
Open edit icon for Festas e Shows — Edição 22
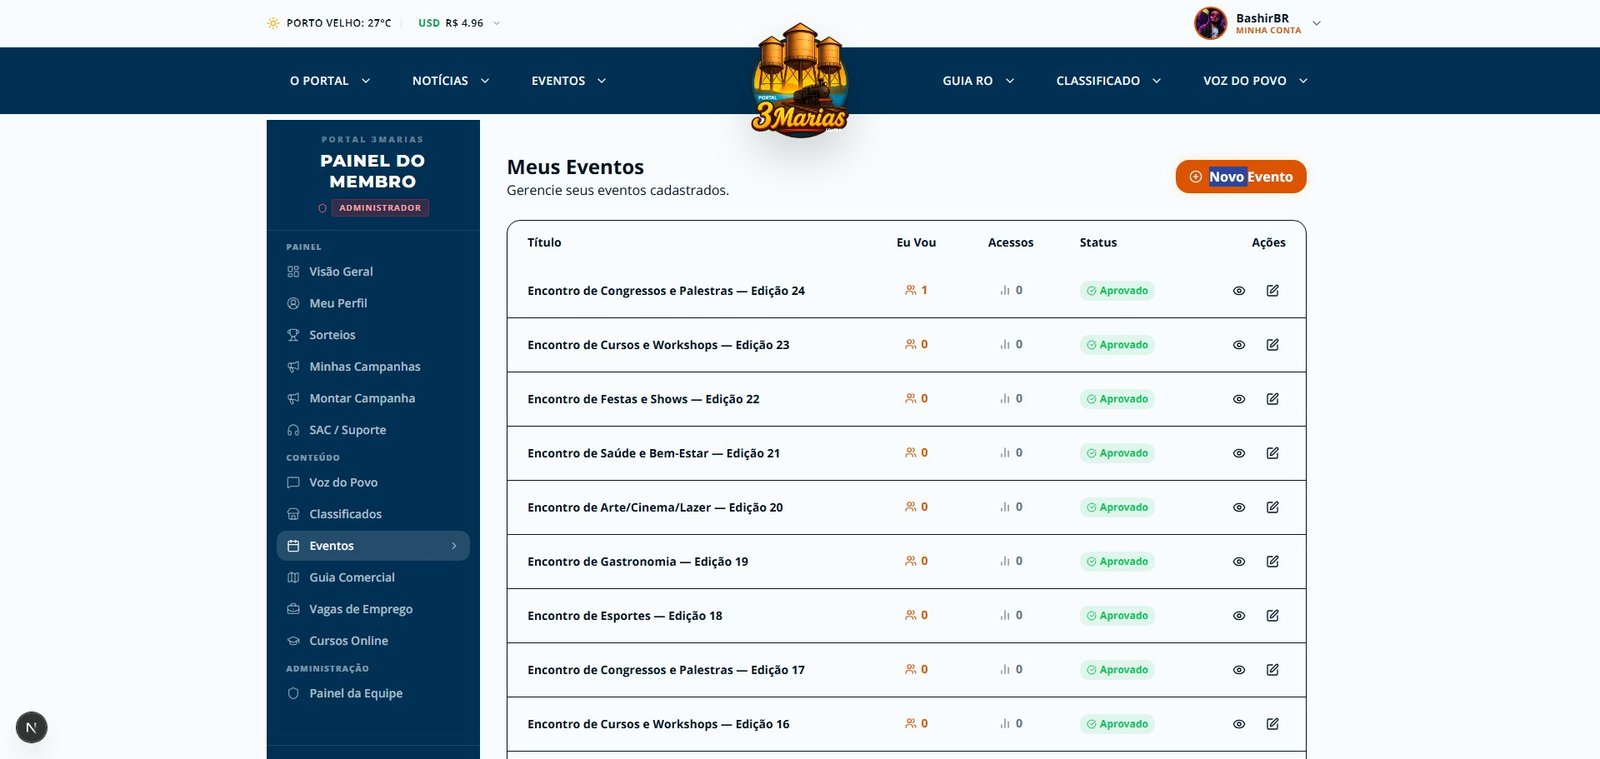(1273, 399)
